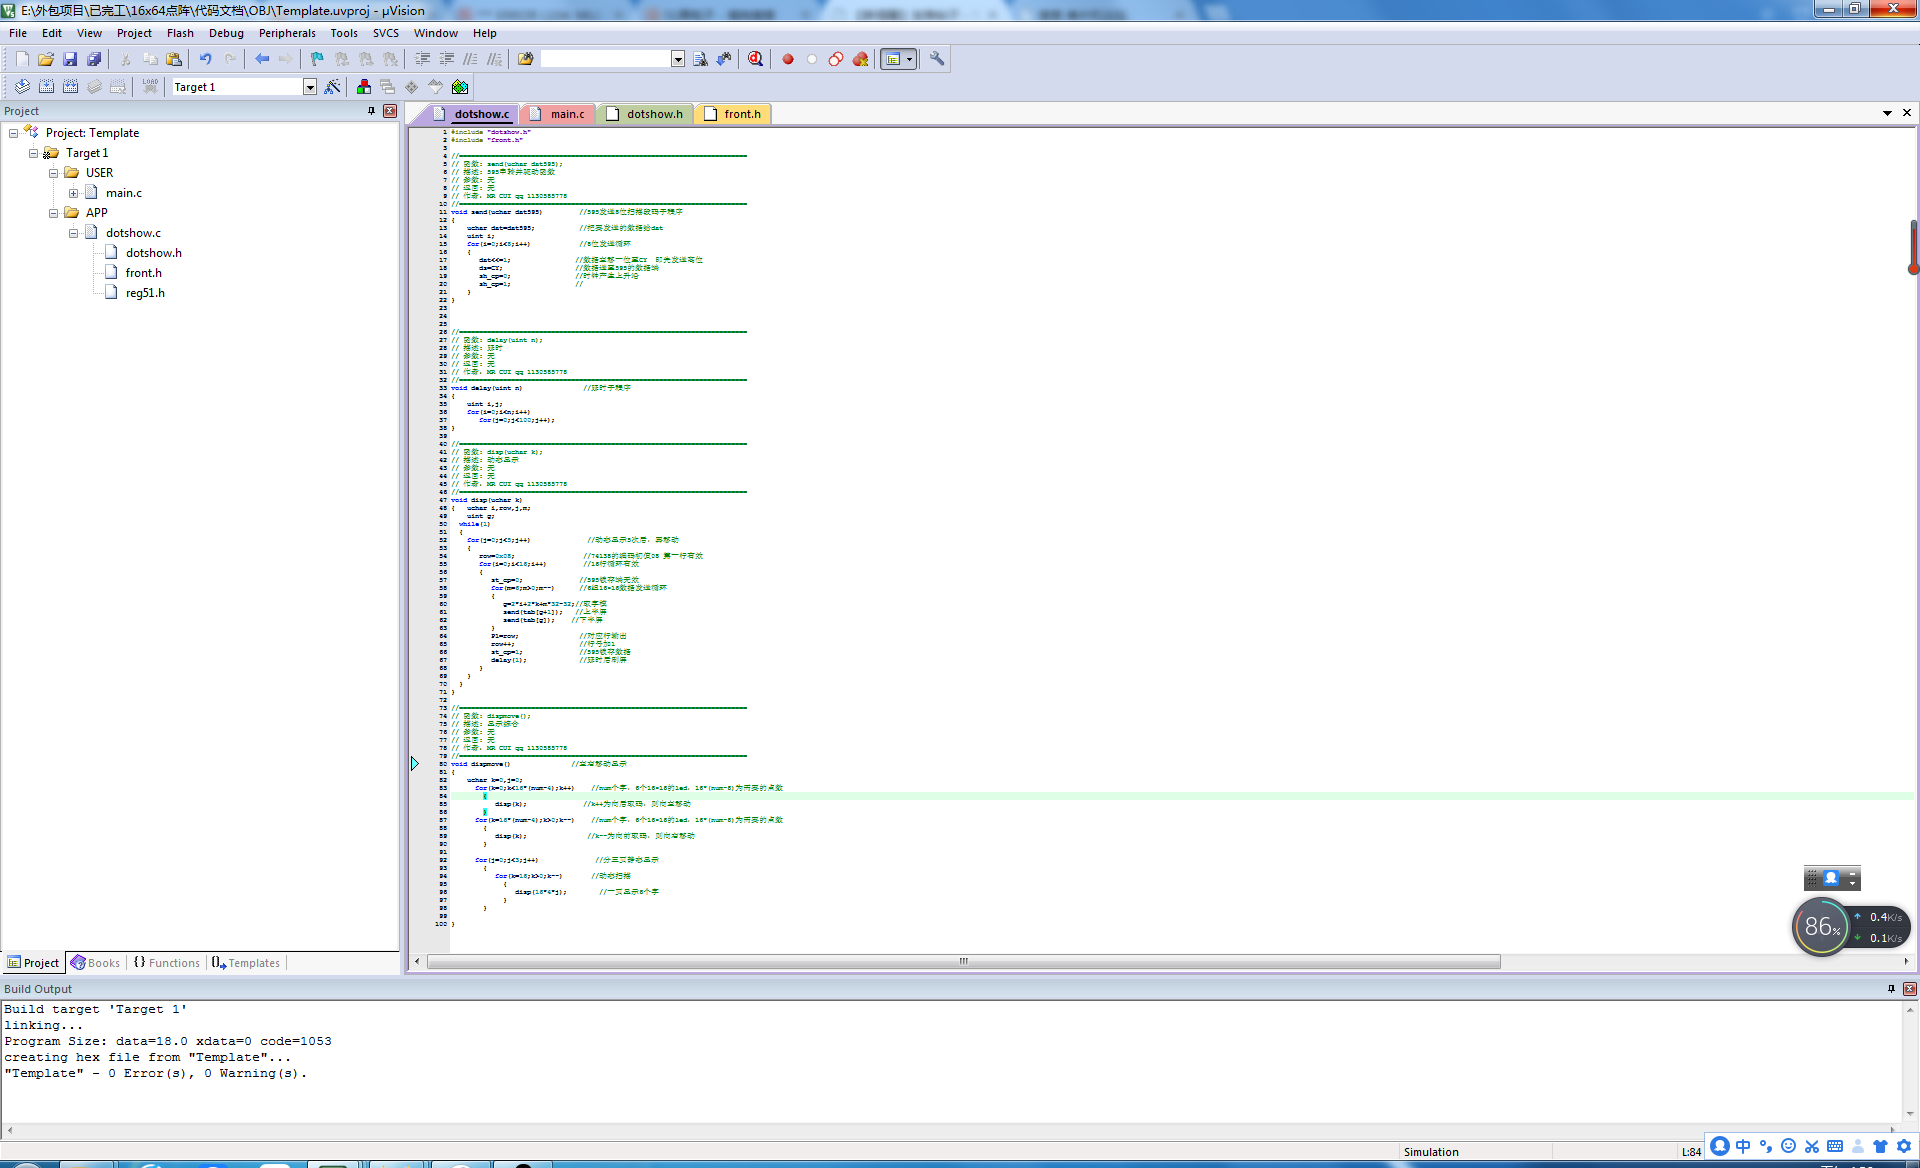Click the Build target icon
The height and width of the screenshot is (1168, 1920).
[x=46, y=87]
